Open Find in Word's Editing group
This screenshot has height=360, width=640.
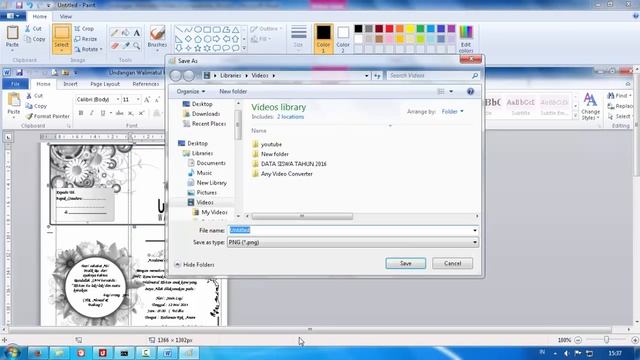coord(619,96)
